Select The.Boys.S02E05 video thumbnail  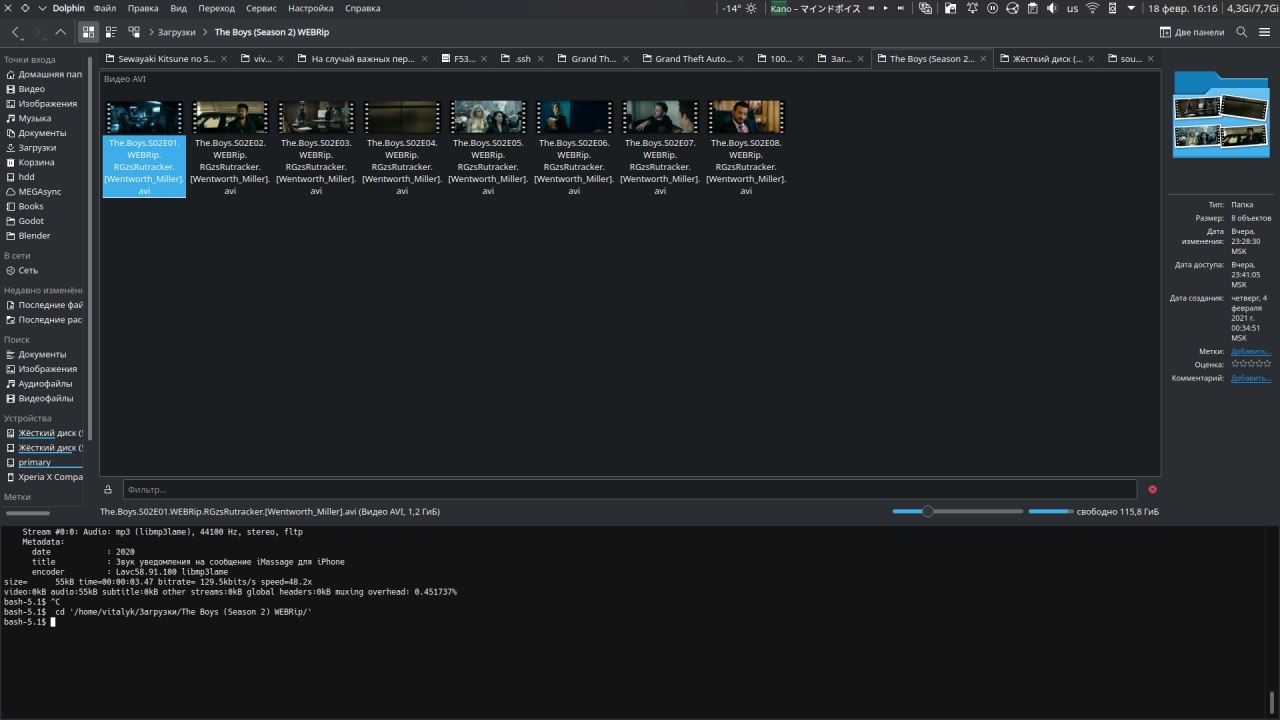pyautogui.click(x=488, y=117)
